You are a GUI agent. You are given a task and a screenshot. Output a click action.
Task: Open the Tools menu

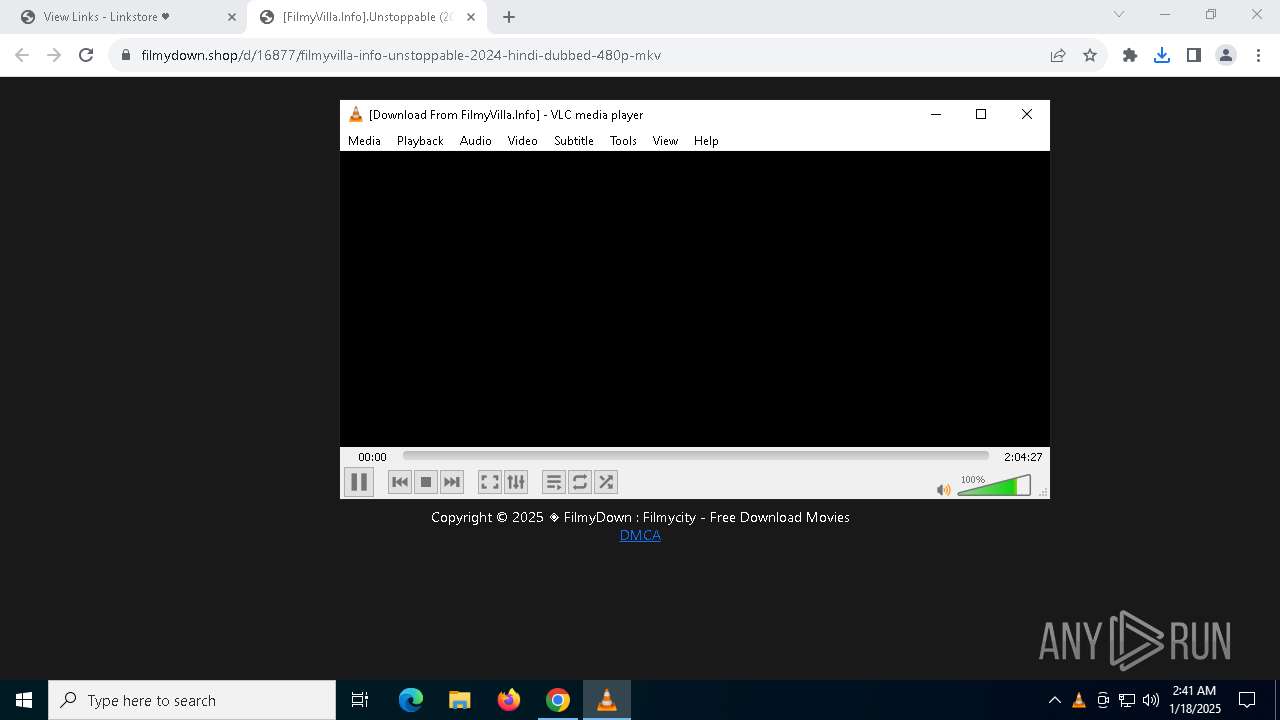623,141
